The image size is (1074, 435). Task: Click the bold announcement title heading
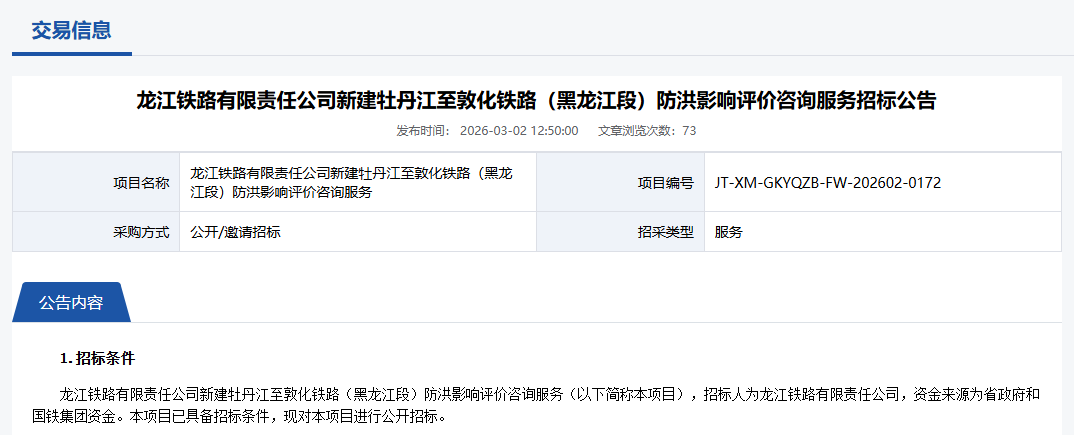tap(536, 100)
